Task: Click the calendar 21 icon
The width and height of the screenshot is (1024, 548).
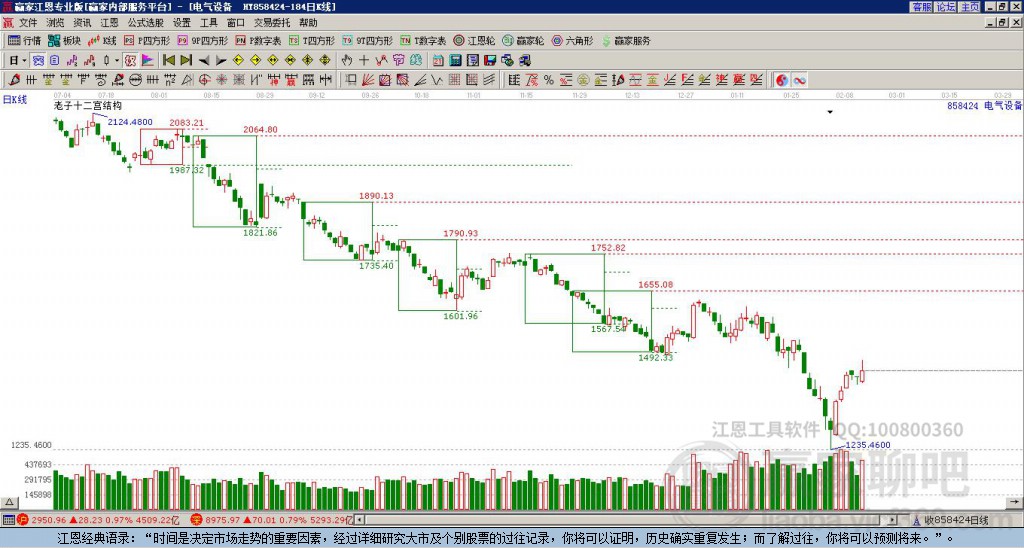Action: click(x=438, y=61)
